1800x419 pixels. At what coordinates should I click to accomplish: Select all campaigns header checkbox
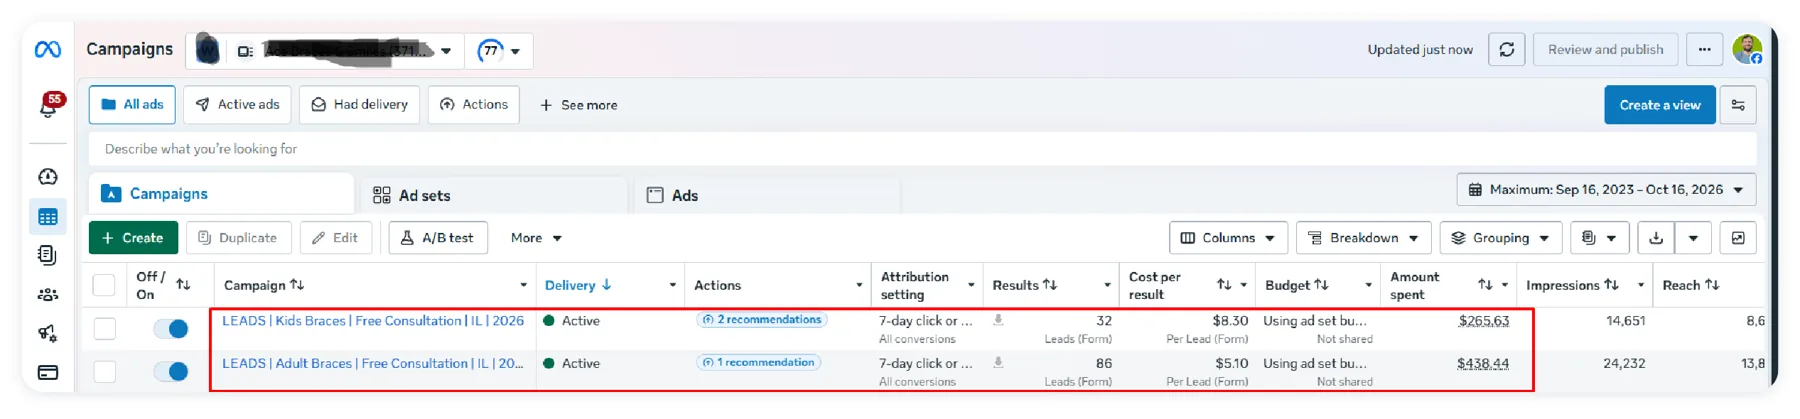(x=104, y=285)
